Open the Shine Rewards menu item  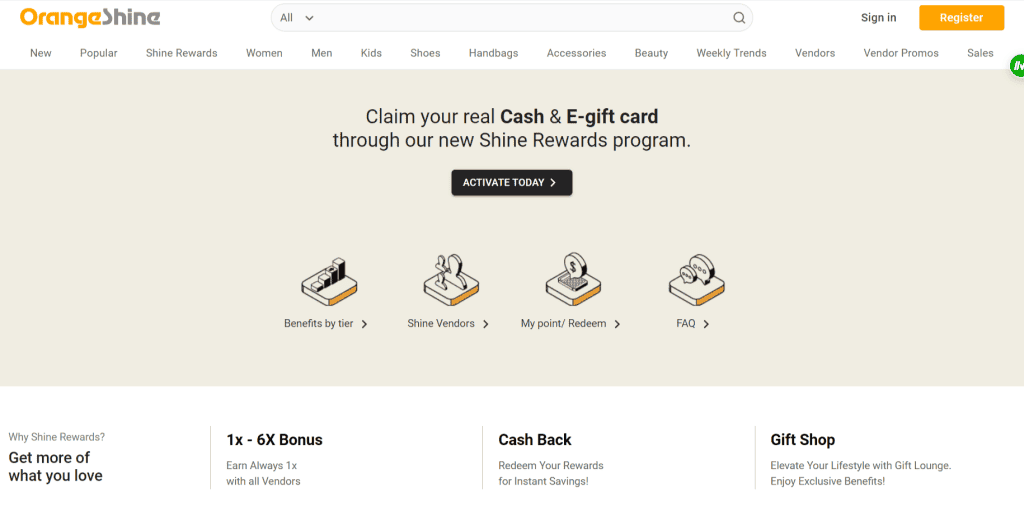(182, 53)
